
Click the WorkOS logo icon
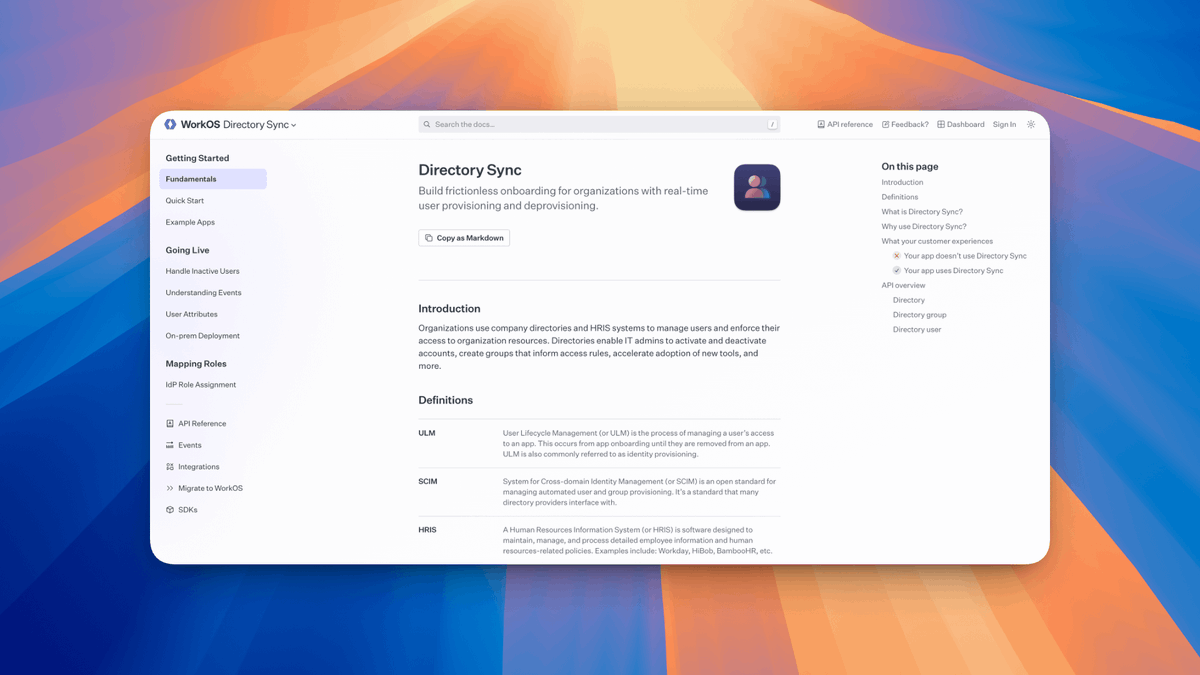point(170,125)
